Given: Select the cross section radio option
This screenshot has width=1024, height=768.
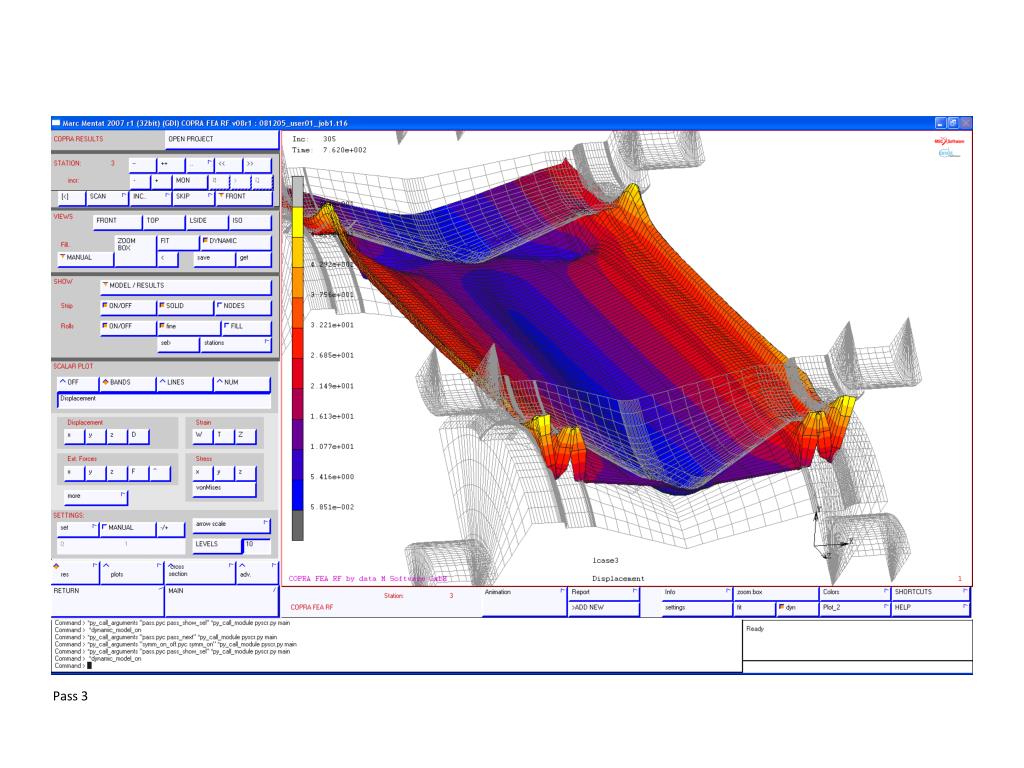Looking at the screenshot, I should [200, 572].
